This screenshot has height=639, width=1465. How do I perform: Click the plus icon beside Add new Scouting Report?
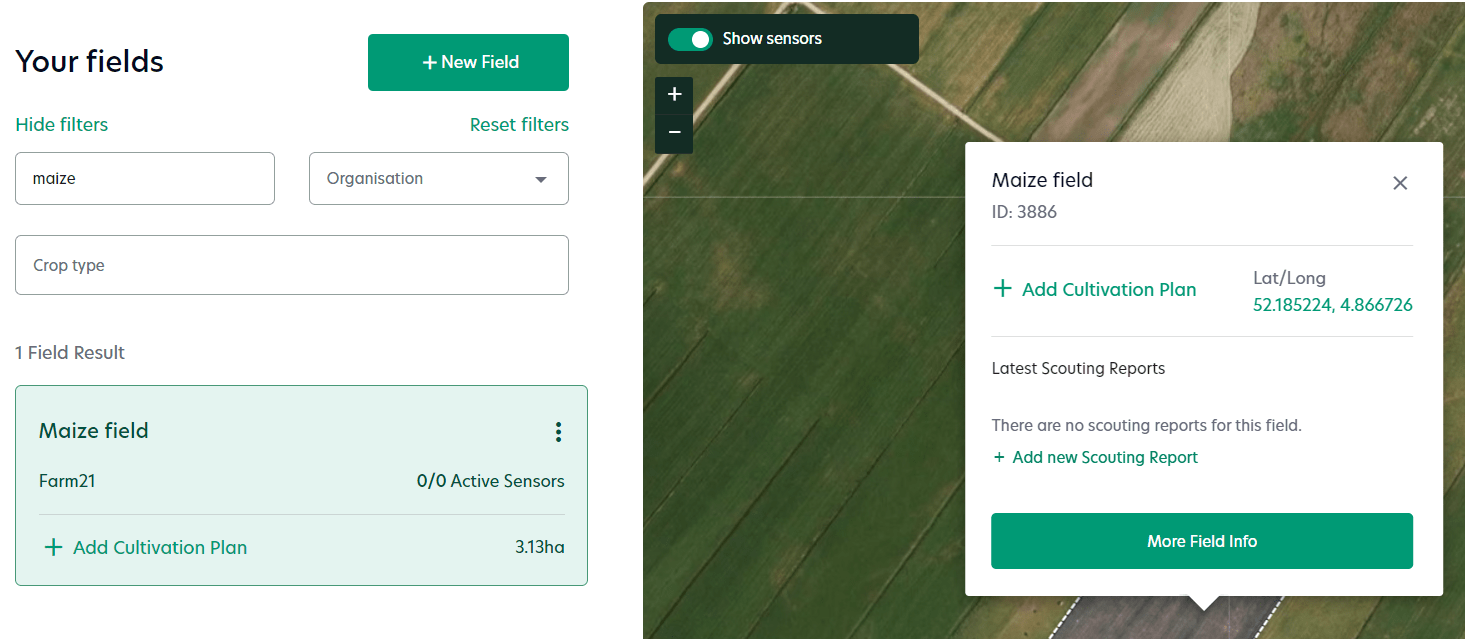point(999,457)
